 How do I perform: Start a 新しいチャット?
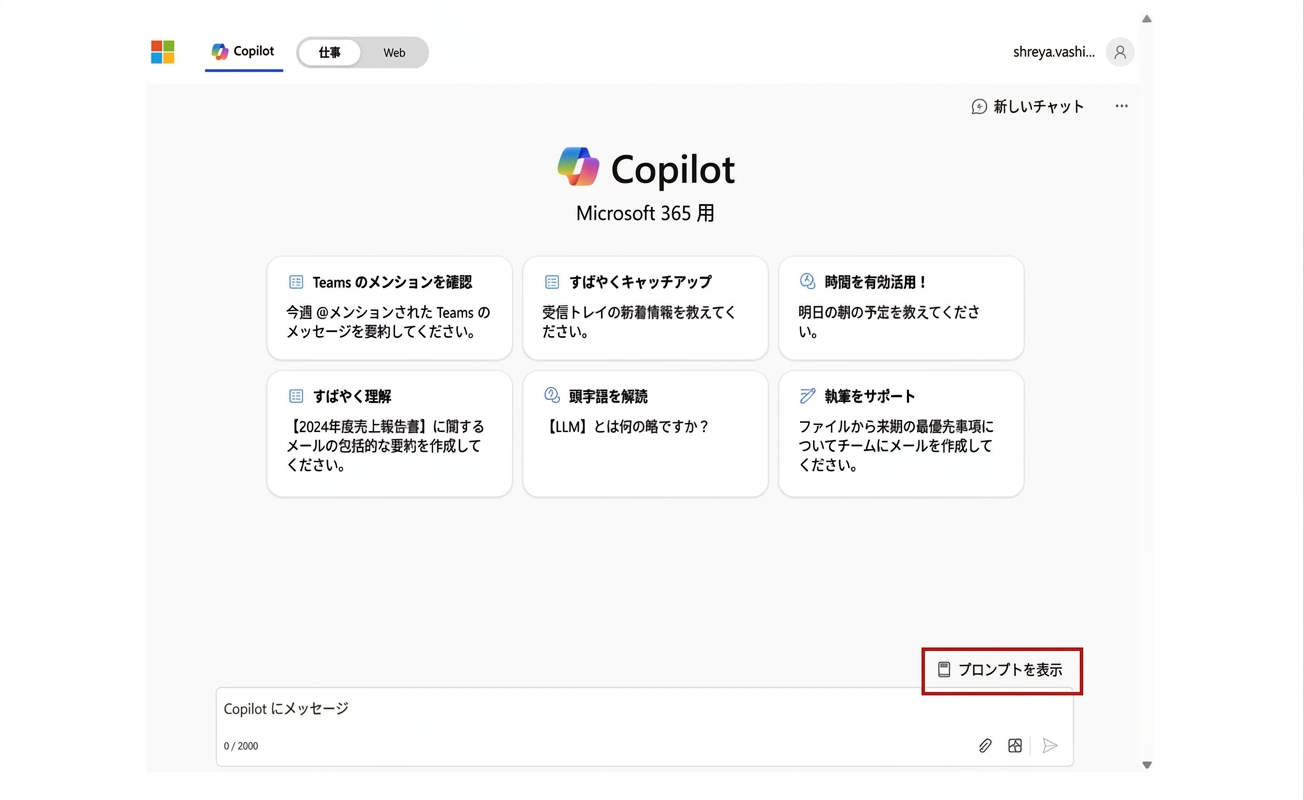pyautogui.click(x=1028, y=106)
